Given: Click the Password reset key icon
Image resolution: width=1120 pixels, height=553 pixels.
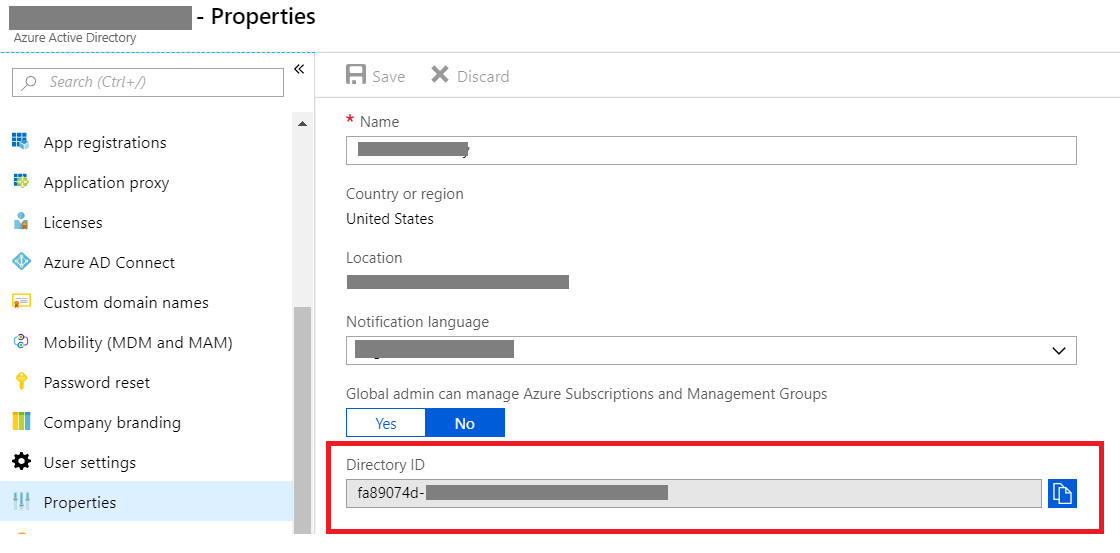Looking at the screenshot, I should click(21, 382).
